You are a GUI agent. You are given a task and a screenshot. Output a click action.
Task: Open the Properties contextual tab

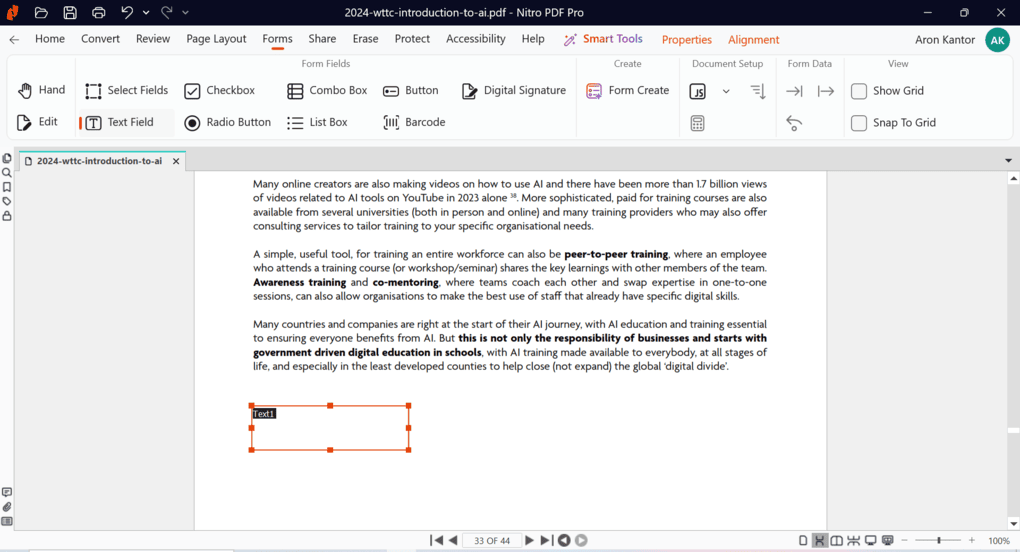coord(686,40)
